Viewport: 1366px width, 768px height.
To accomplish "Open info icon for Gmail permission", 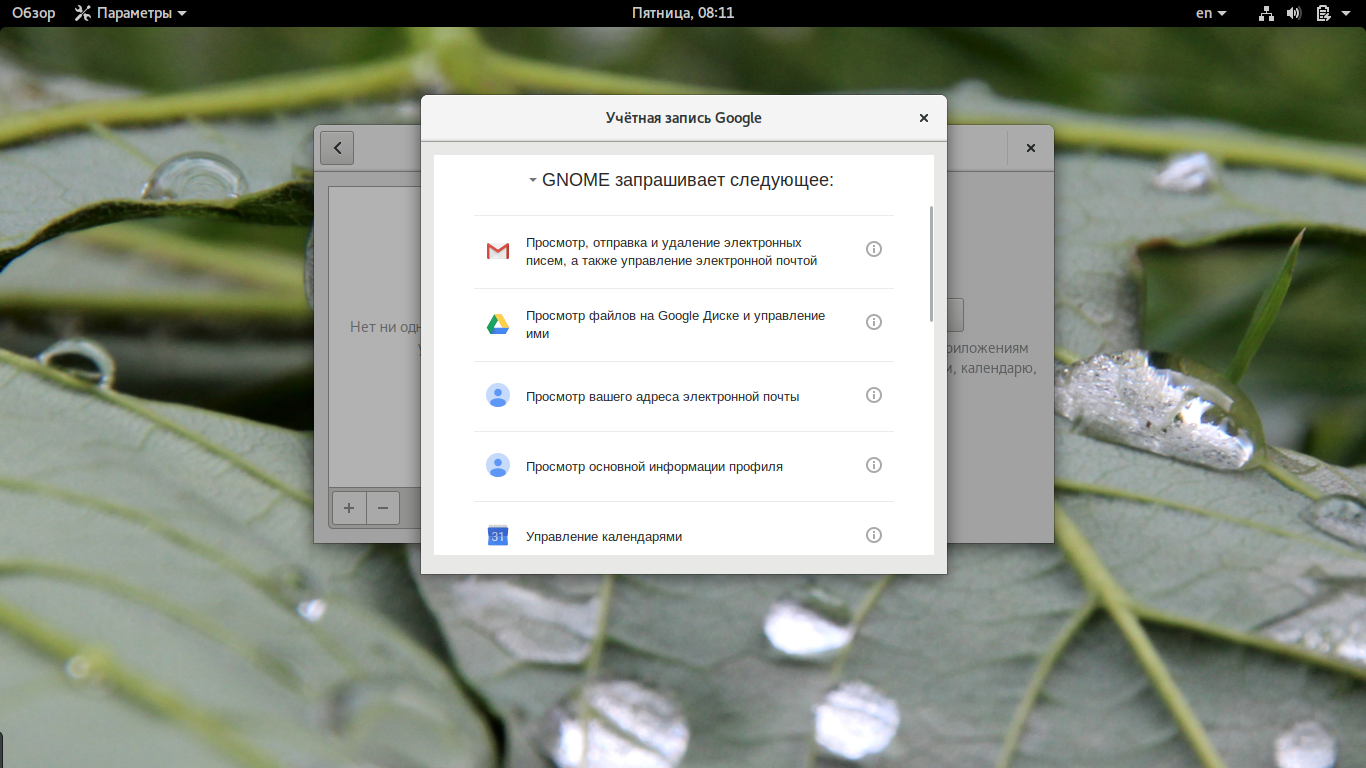I will tap(874, 249).
